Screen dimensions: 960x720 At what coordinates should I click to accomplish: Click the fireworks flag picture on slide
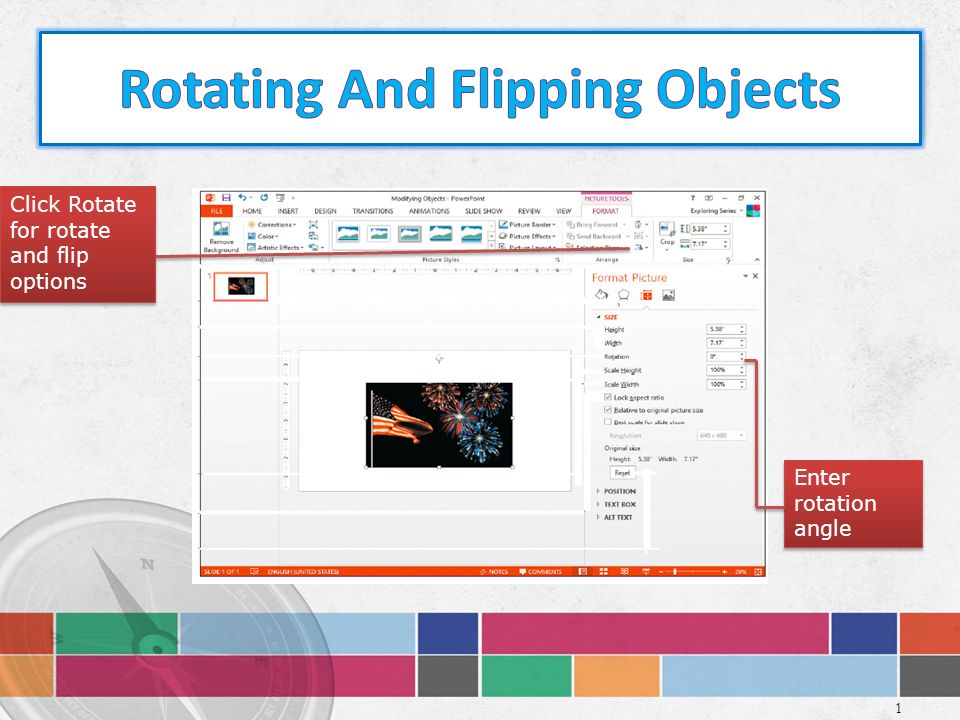click(439, 425)
